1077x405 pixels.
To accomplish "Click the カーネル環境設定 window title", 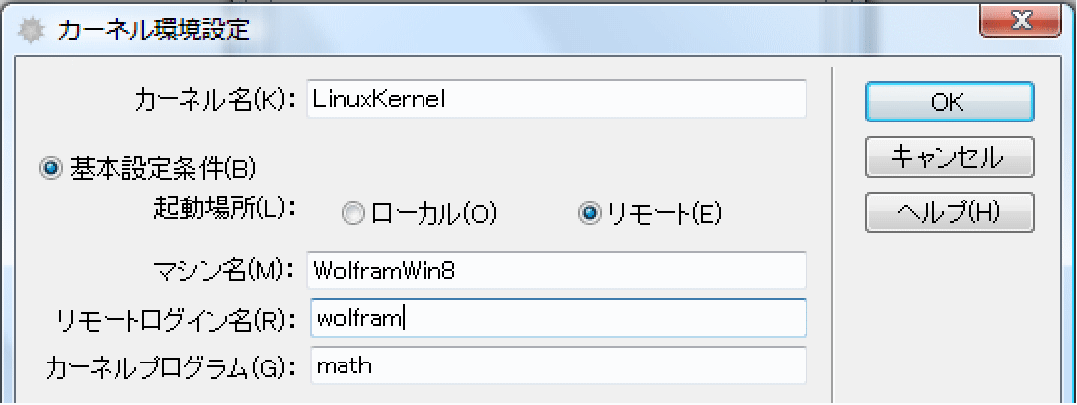I will (153, 30).
